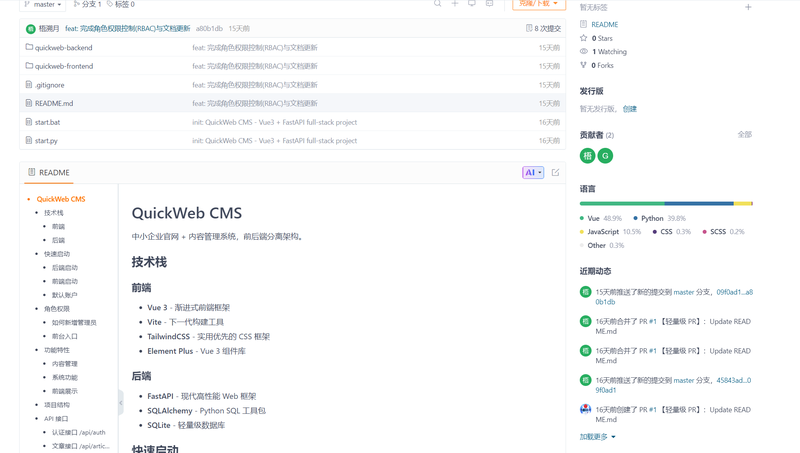This screenshot has height=453, width=800.
Task: Jump to 项目结构 section in outline
Action: click(57, 405)
